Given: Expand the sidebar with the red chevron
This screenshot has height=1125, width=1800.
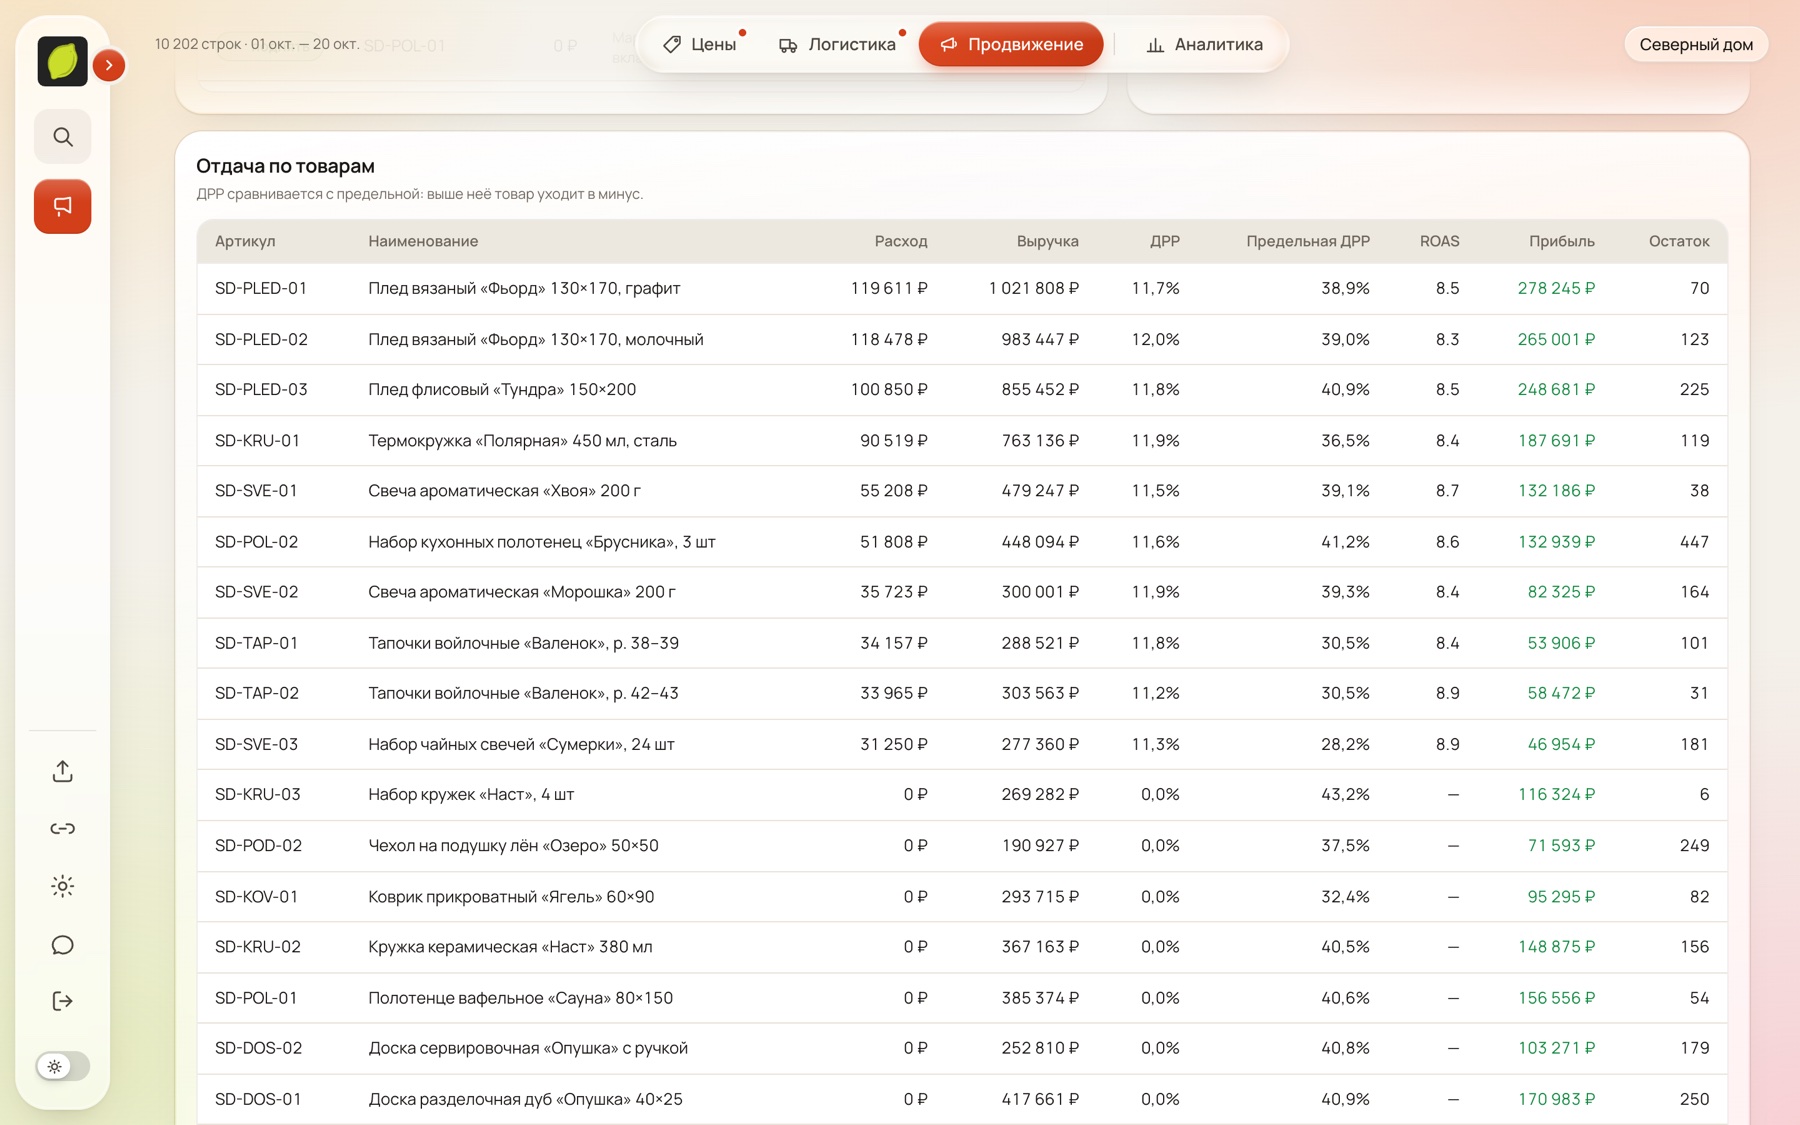Looking at the screenshot, I should (x=109, y=65).
